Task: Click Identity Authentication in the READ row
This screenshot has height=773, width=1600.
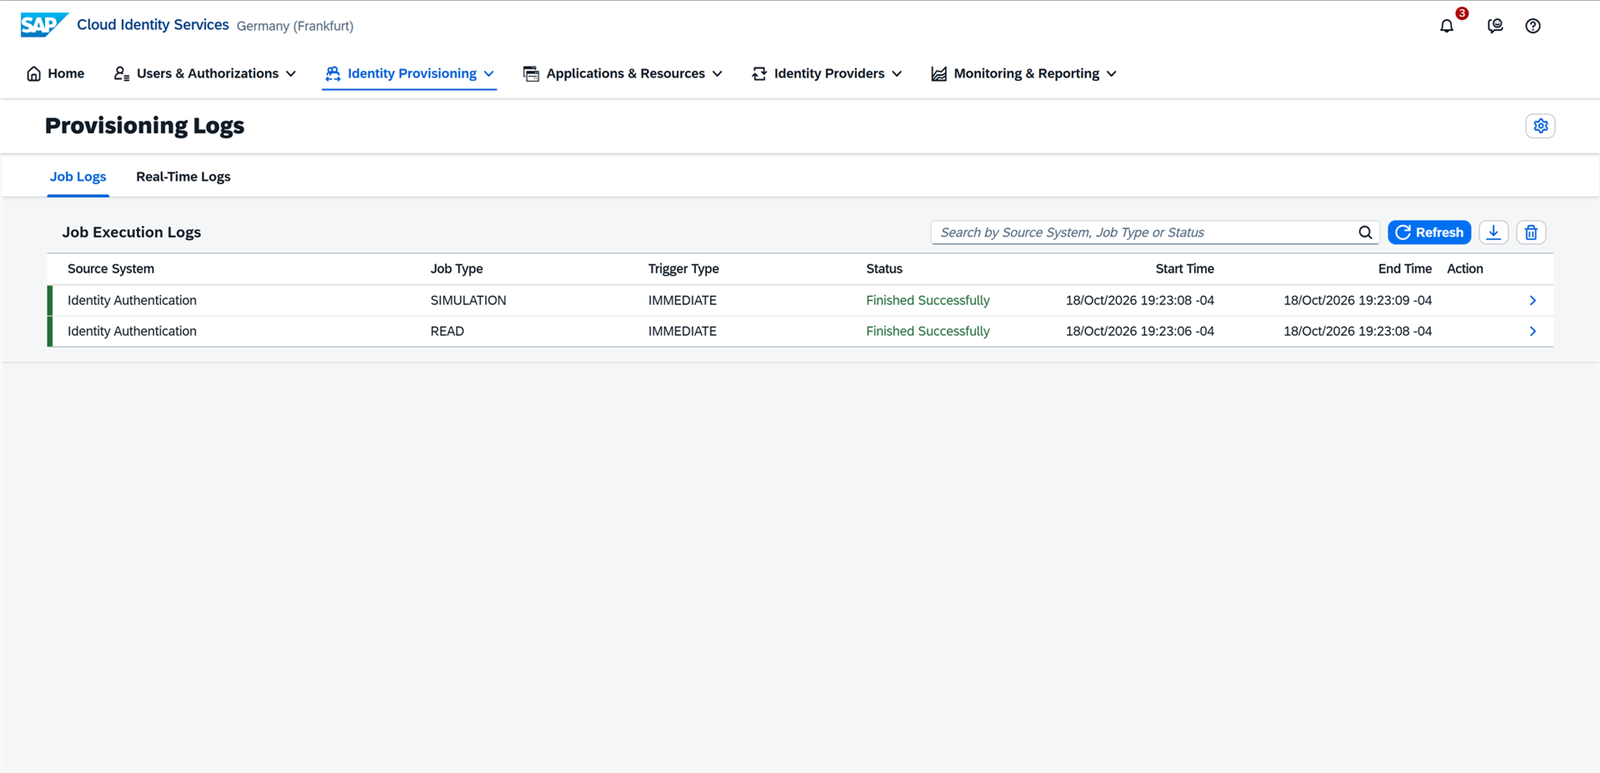Action: tap(132, 331)
